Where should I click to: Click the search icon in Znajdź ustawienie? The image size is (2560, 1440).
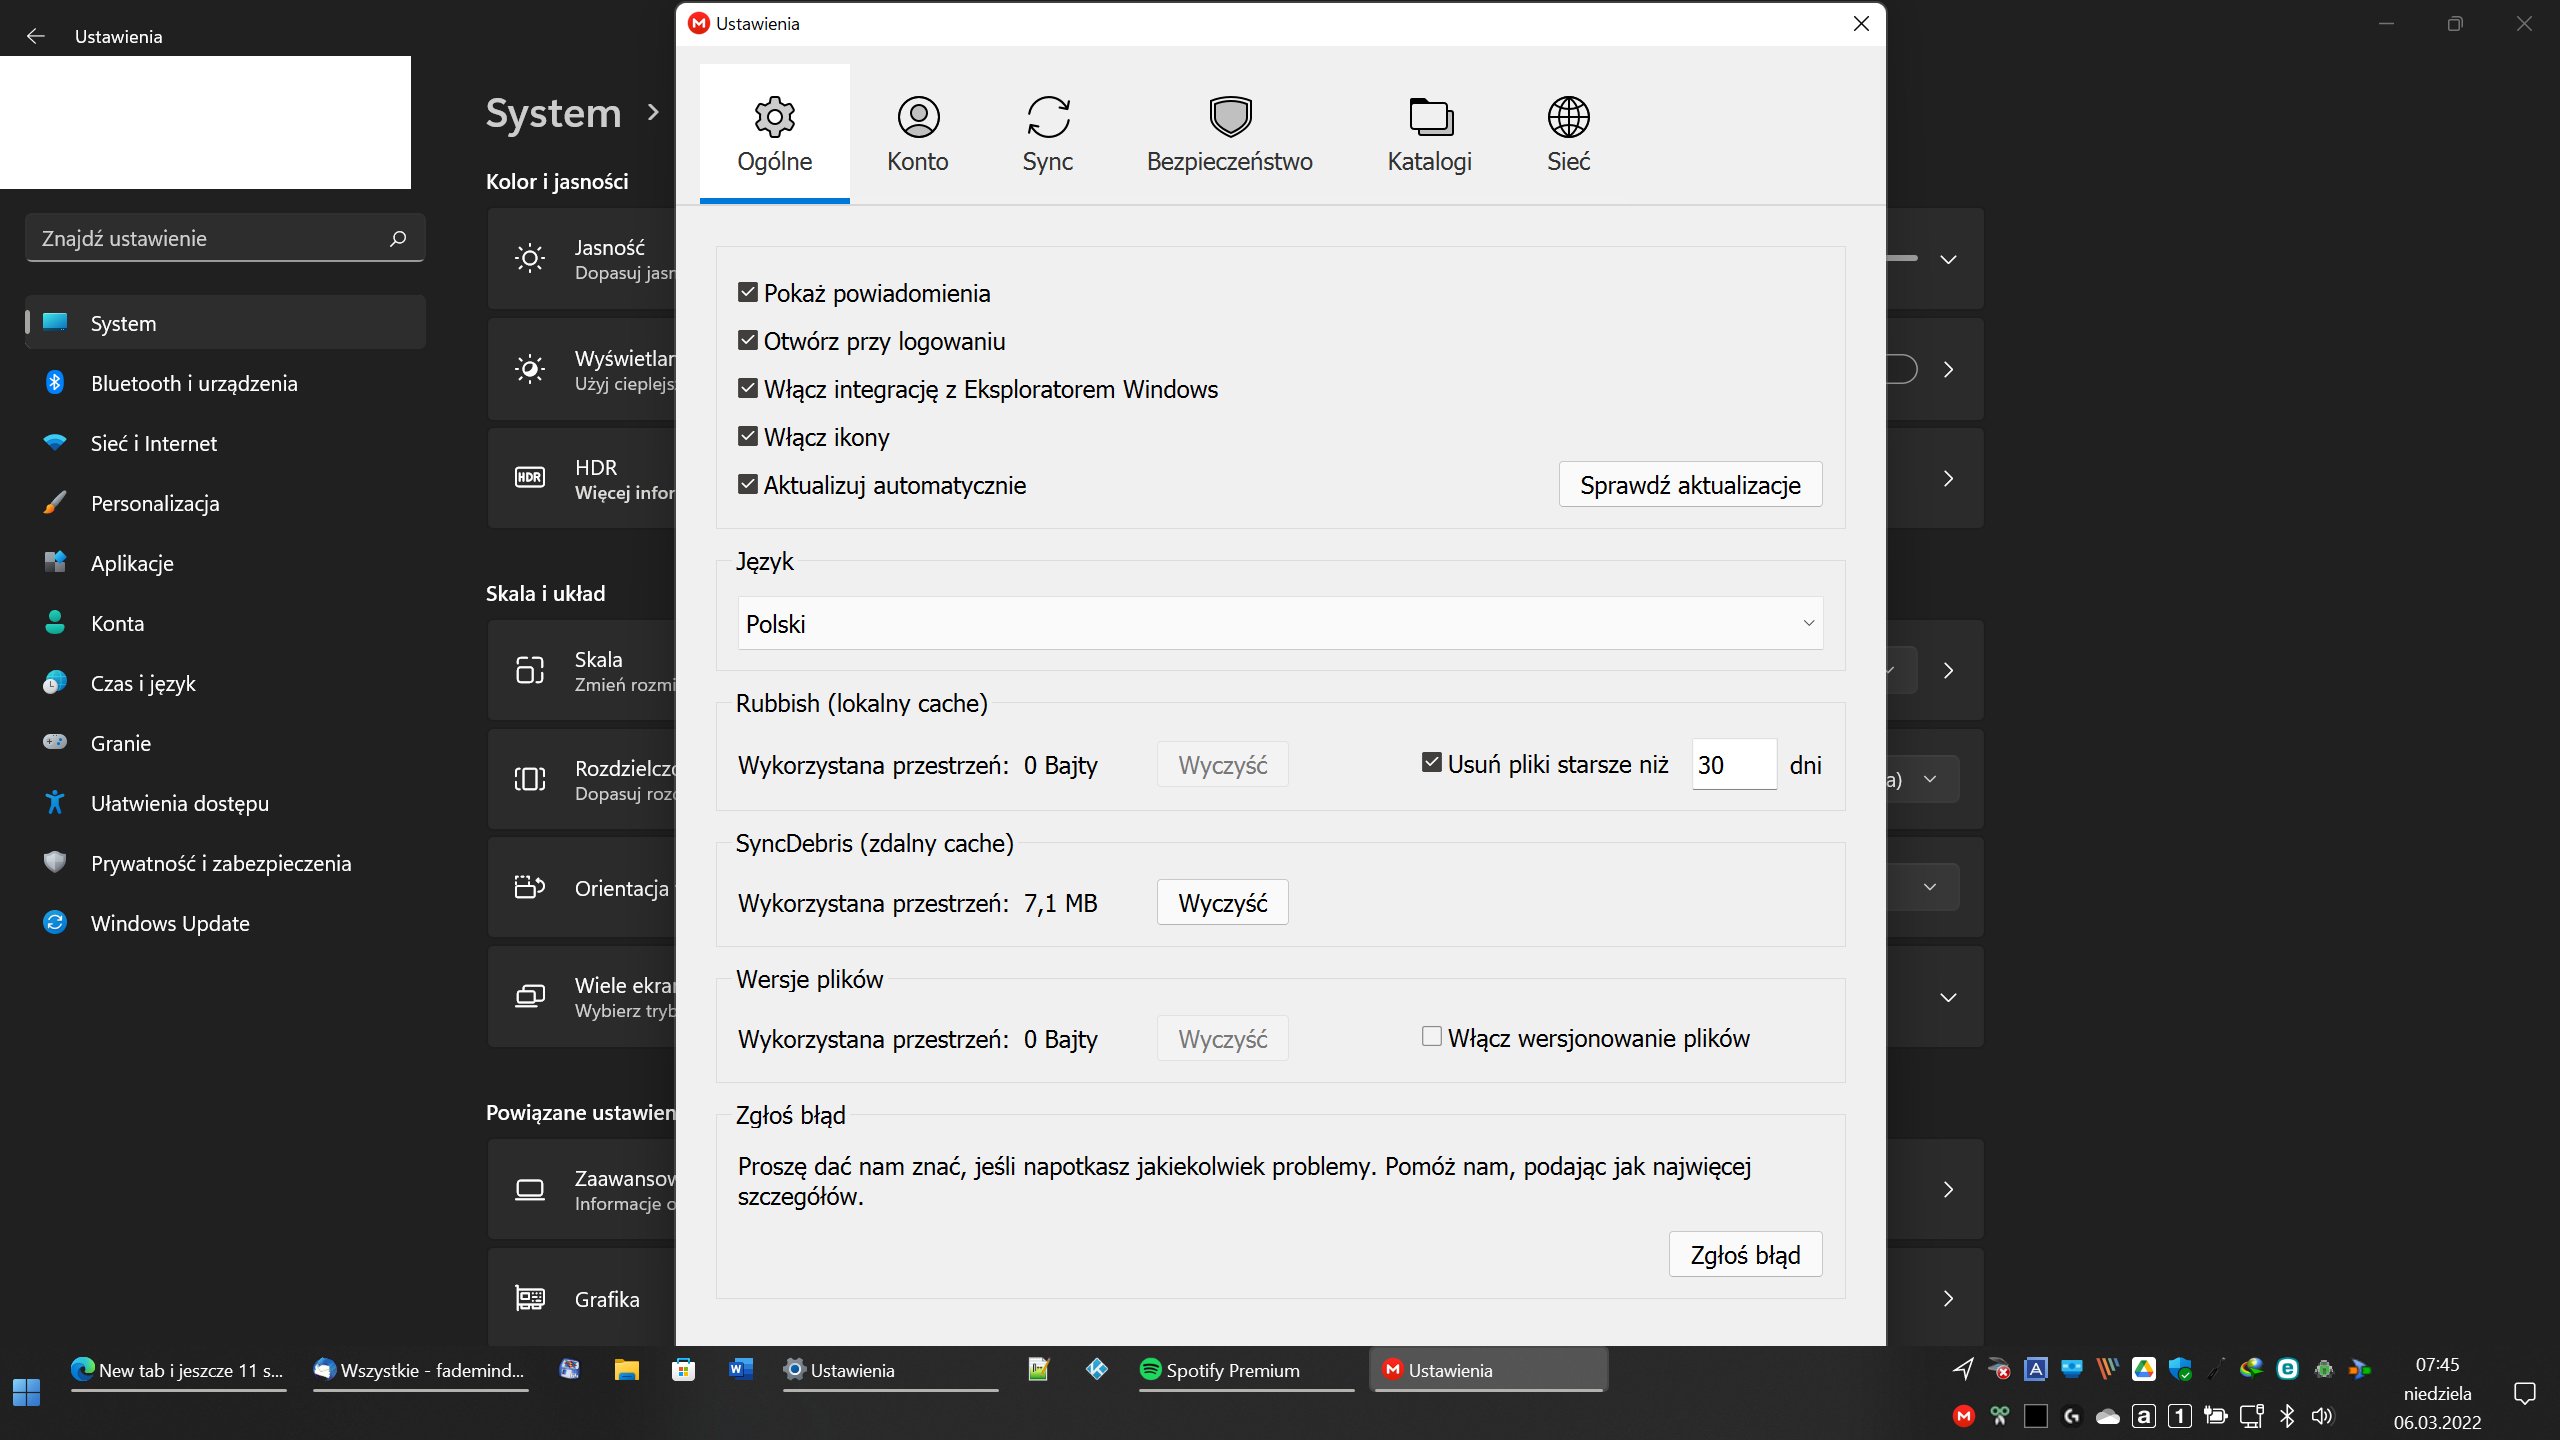[x=398, y=238]
